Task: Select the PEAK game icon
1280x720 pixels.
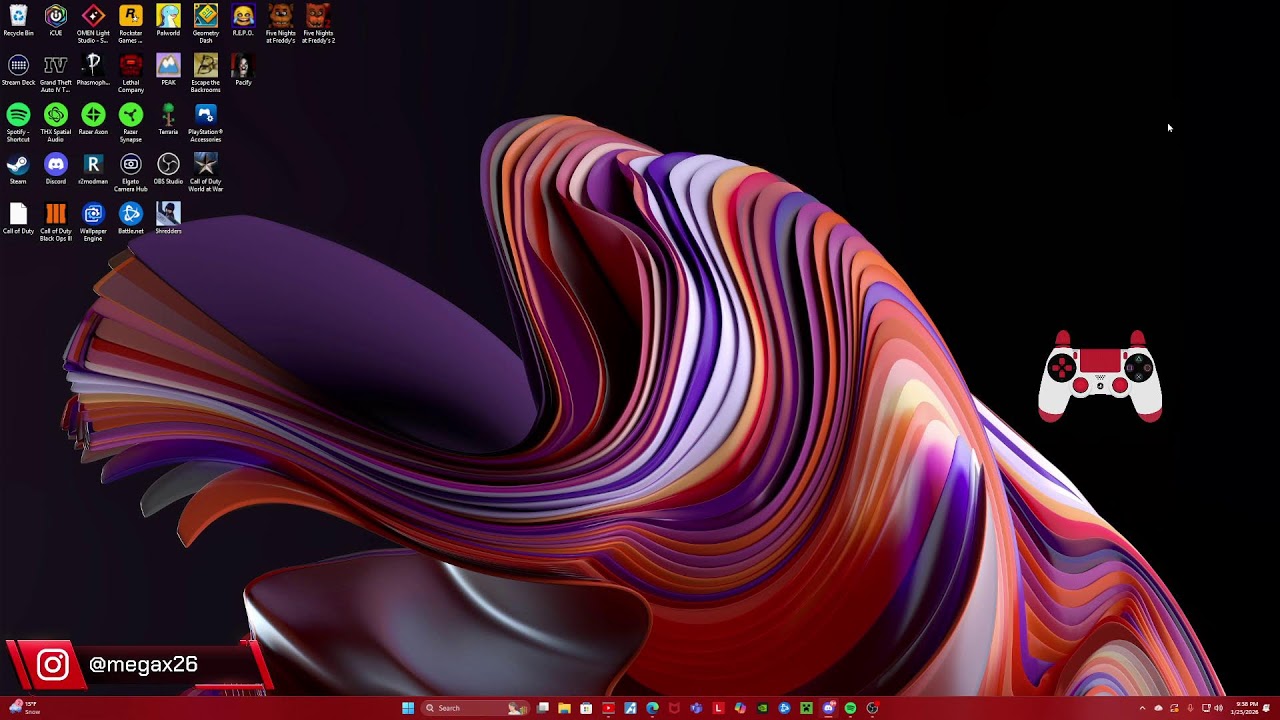Action: (168, 71)
